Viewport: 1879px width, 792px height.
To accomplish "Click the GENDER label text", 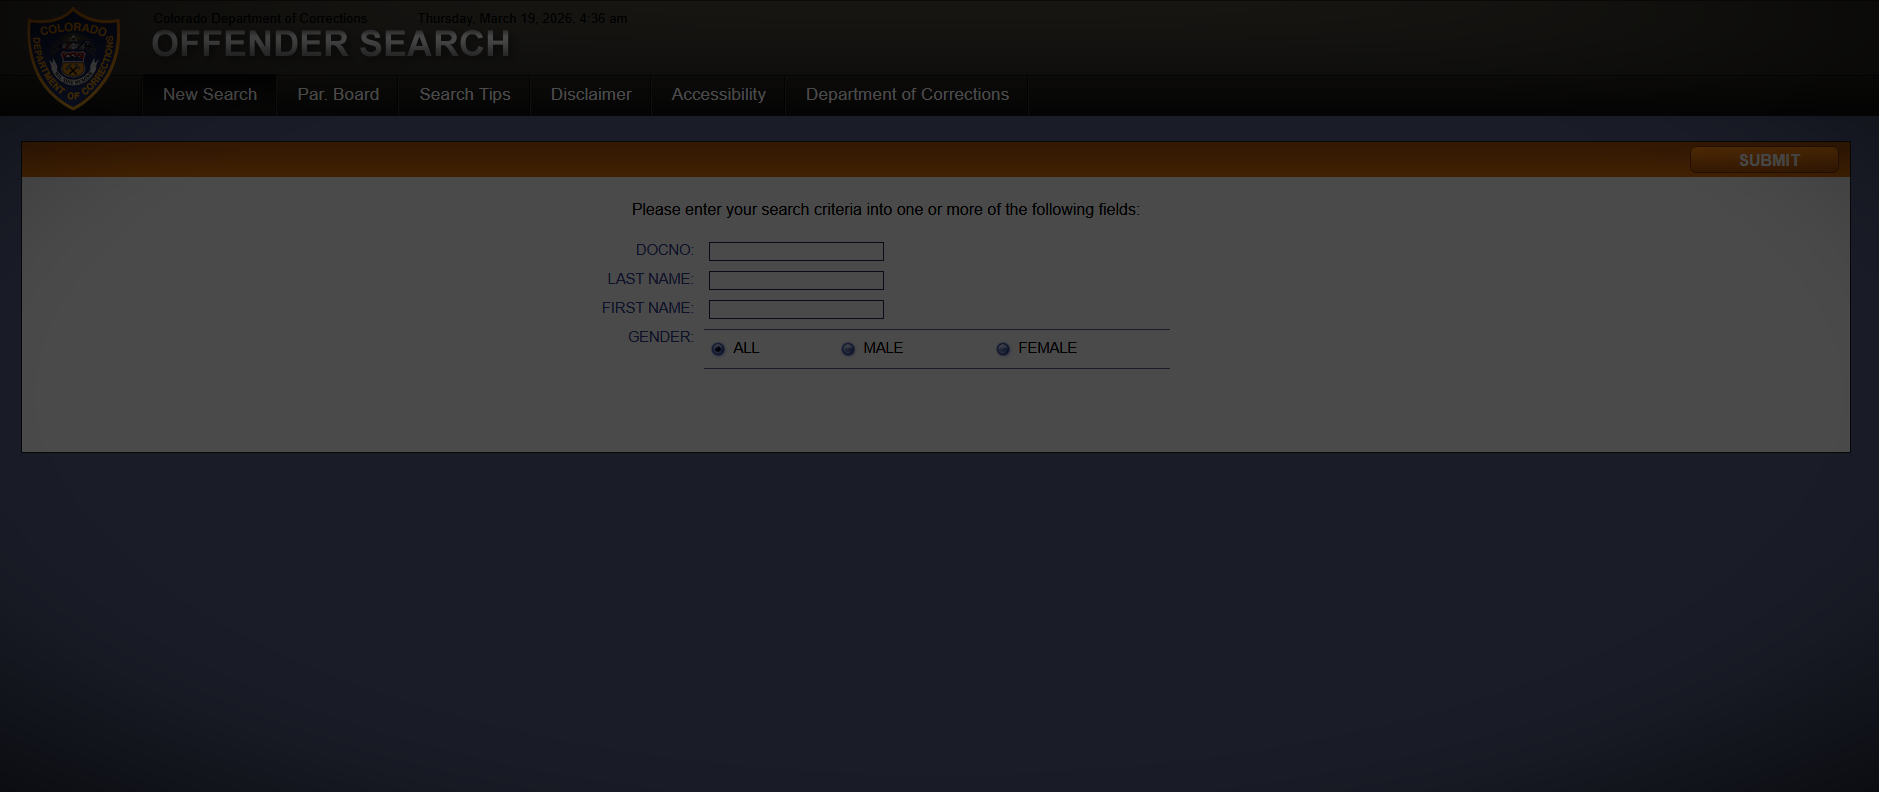I will 660,337.
